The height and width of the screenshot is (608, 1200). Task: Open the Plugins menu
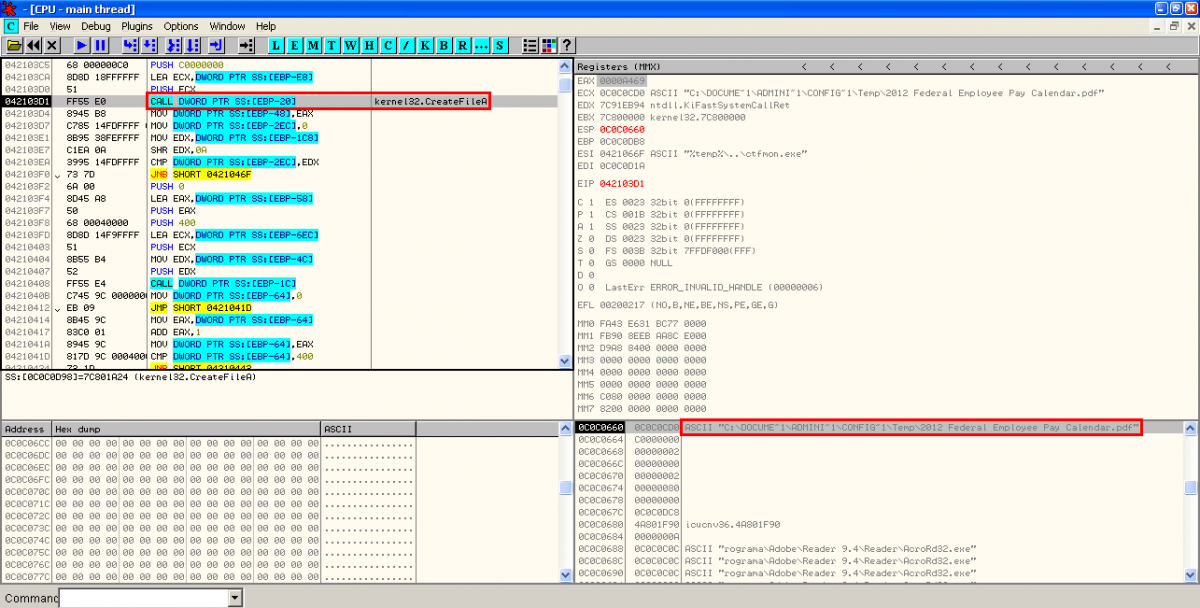coord(137,26)
